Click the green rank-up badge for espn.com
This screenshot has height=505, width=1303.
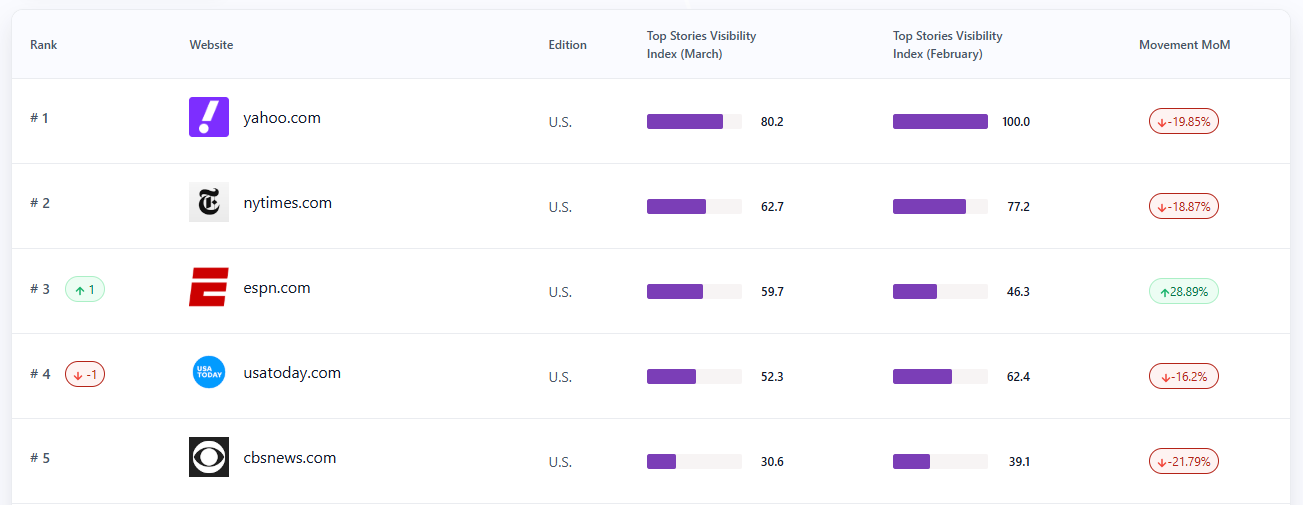pos(85,290)
